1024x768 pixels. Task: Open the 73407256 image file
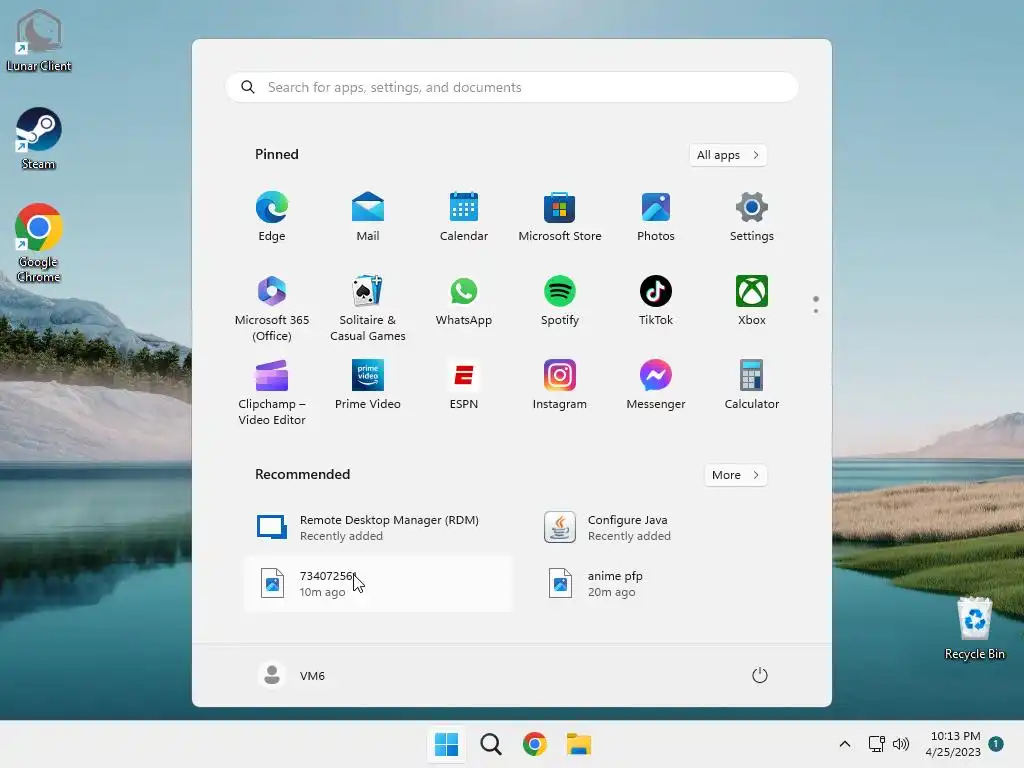[x=379, y=584]
